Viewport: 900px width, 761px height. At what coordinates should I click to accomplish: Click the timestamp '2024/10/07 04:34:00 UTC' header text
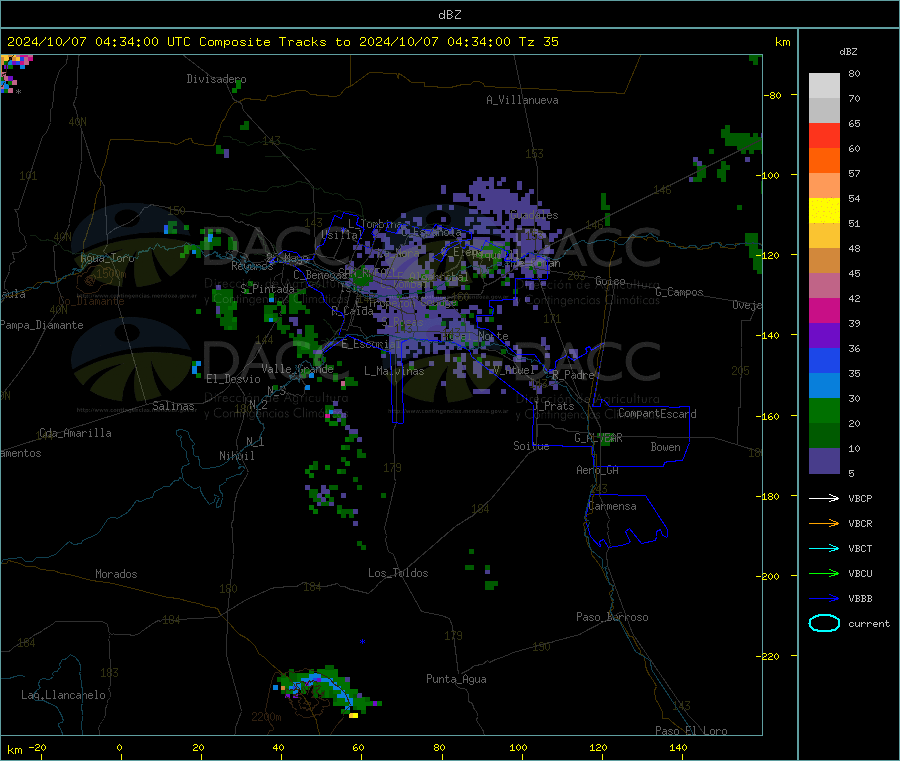tap(99, 42)
